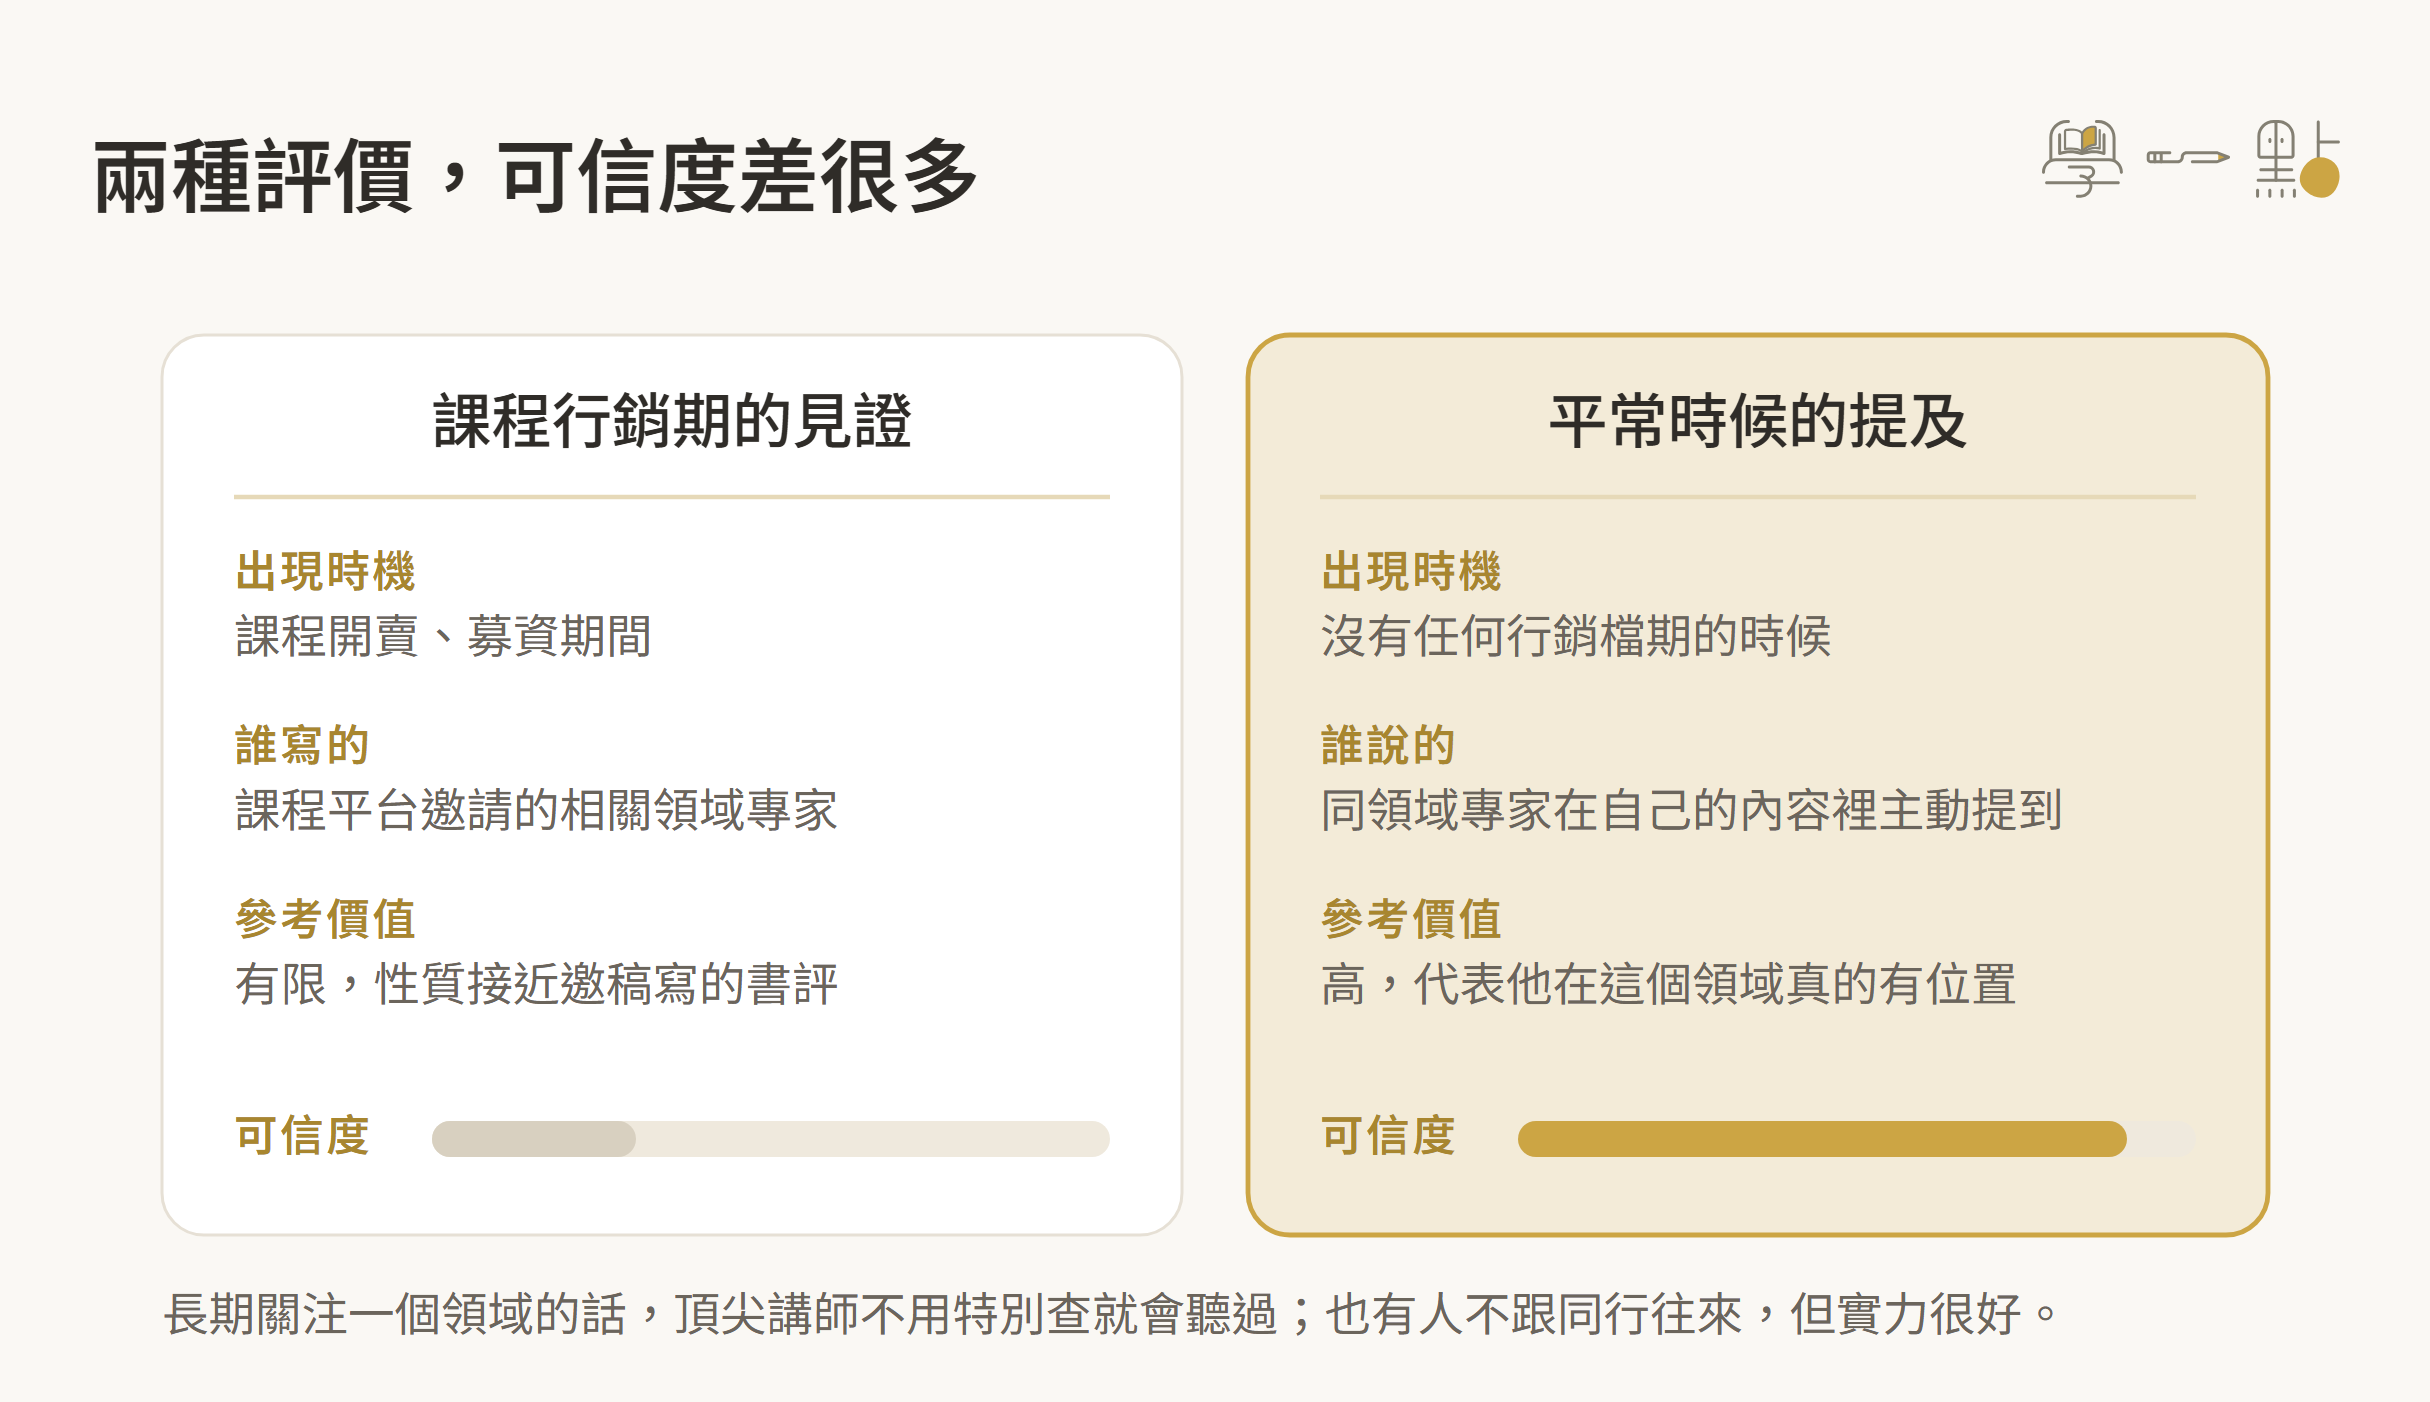Click the right card's gold 可信度 bar
Screen dimensions: 2430x1402
click(1822, 1138)
